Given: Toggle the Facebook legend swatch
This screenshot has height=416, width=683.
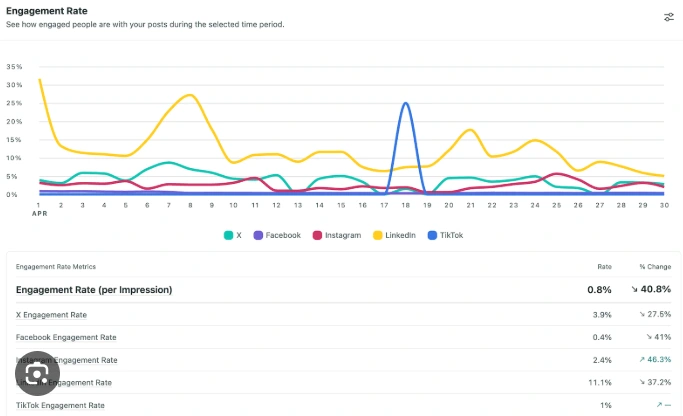Looking at the screenshot, I should point(258,236).
